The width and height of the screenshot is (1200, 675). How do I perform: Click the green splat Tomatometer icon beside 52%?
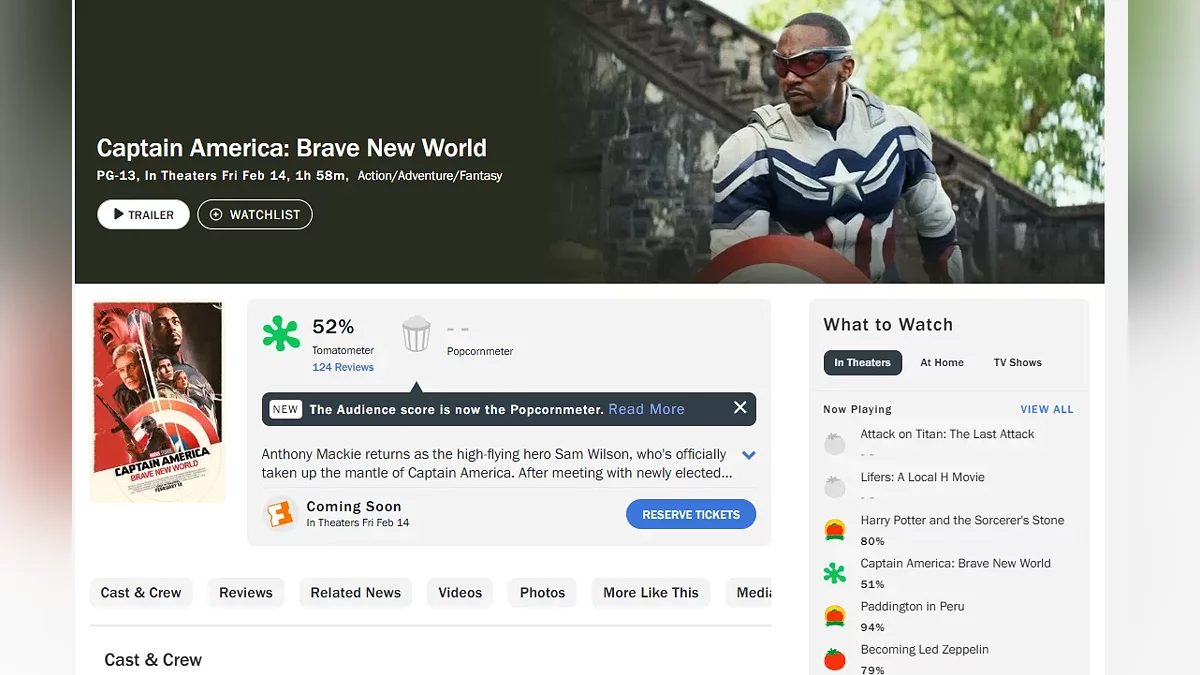pyautogui.click(x=281, y=334)
